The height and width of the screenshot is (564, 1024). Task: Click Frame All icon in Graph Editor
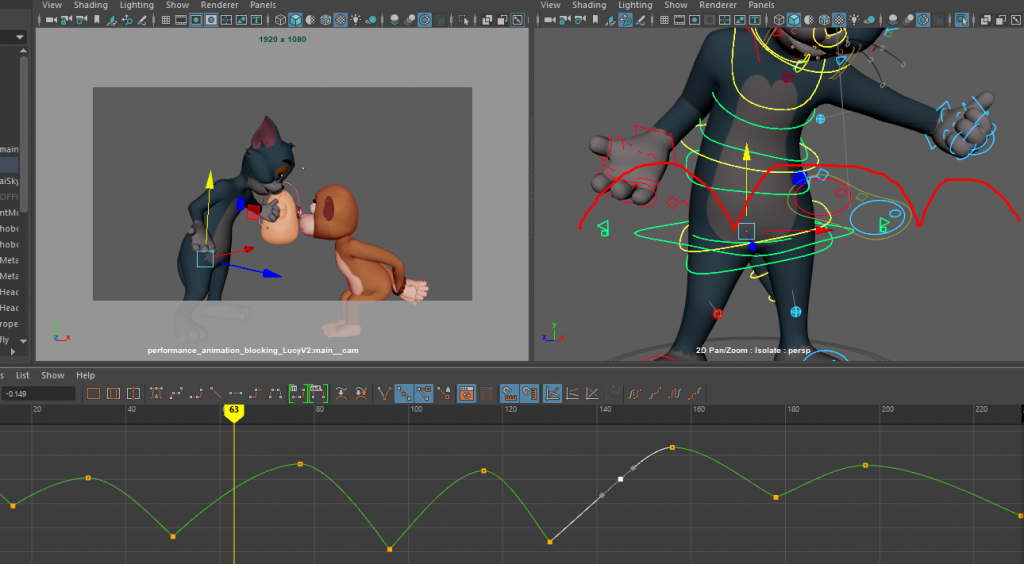(93, 394)
